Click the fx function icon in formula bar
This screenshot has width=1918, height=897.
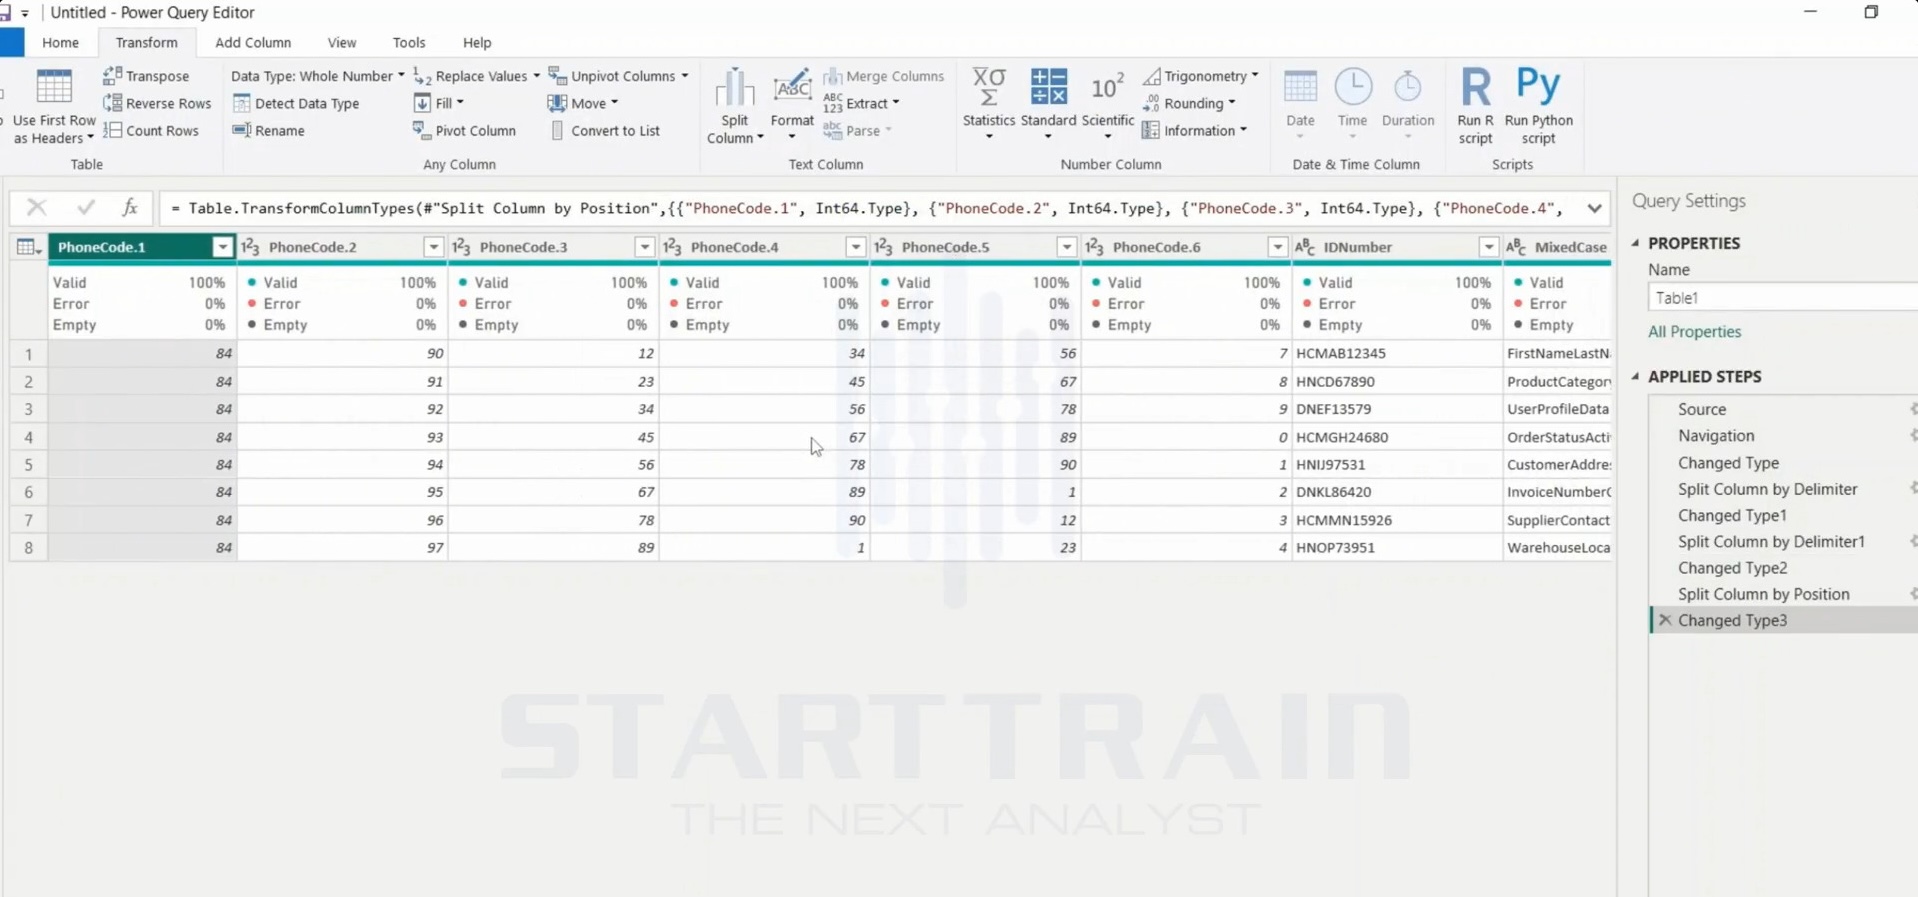point(130,207)
